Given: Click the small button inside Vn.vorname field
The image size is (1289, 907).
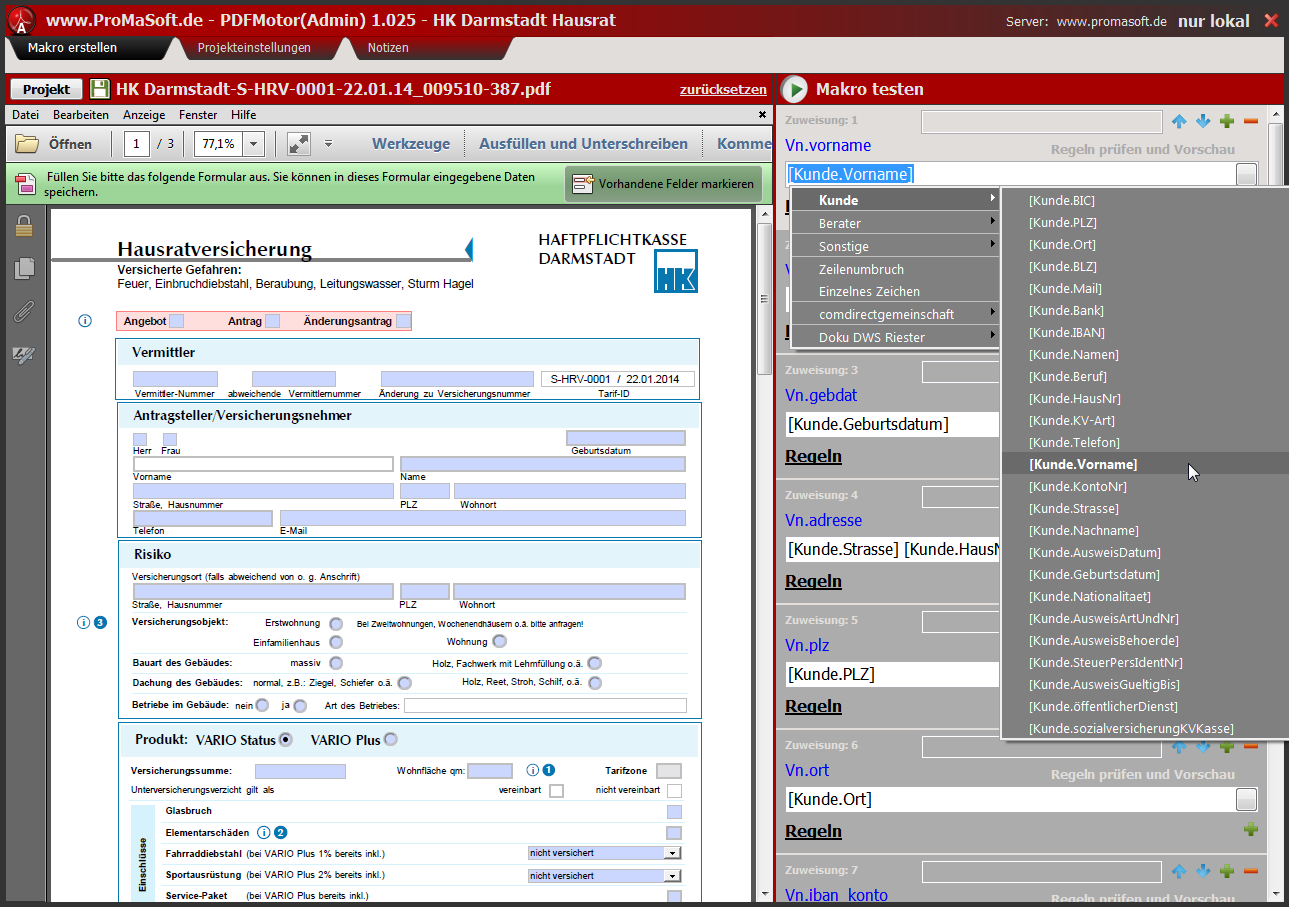Looking at the screenshot, I should [1246, 174].
